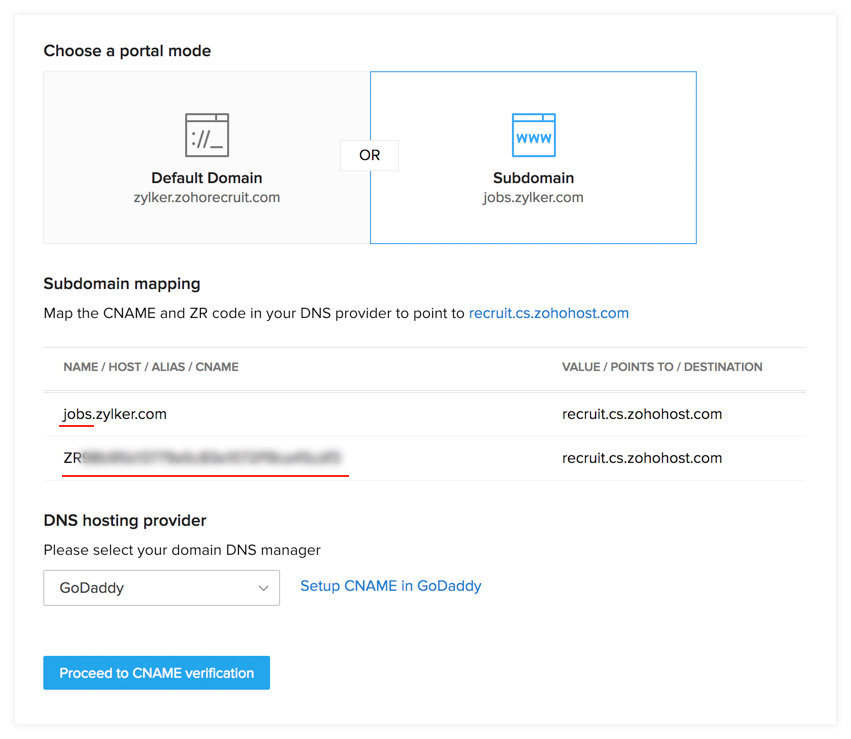Viewport: 851px width, 739px height.
Task: Open the GoDaddy DNS manager dropdown
Action: click(161, 588)
